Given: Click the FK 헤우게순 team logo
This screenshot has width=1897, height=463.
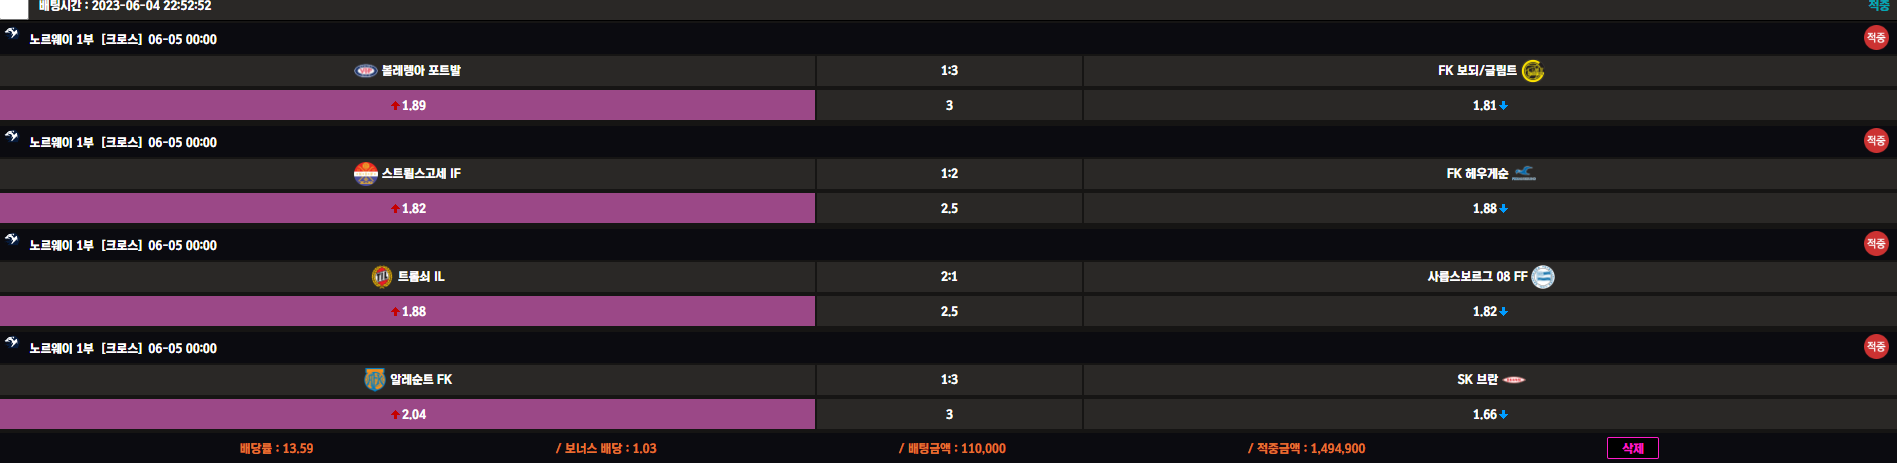Looking at the screenshot, I should [x=1524, y=174].
